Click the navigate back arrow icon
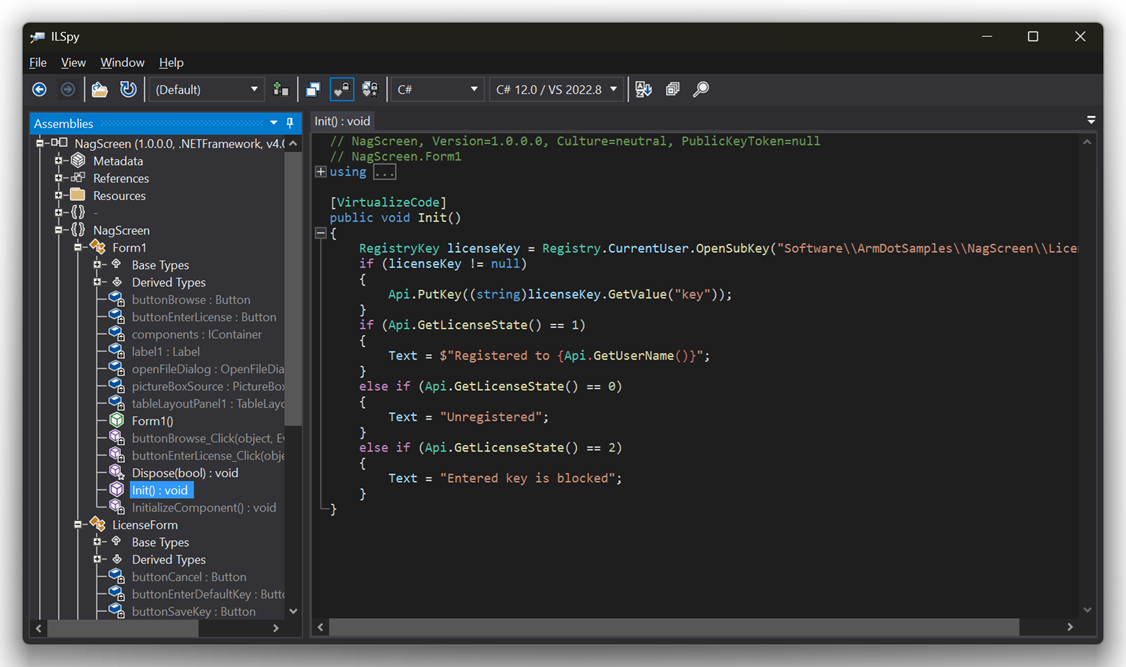Image resolution: width=1126 pixels, height=667 pixels. (x=39, y=89)
